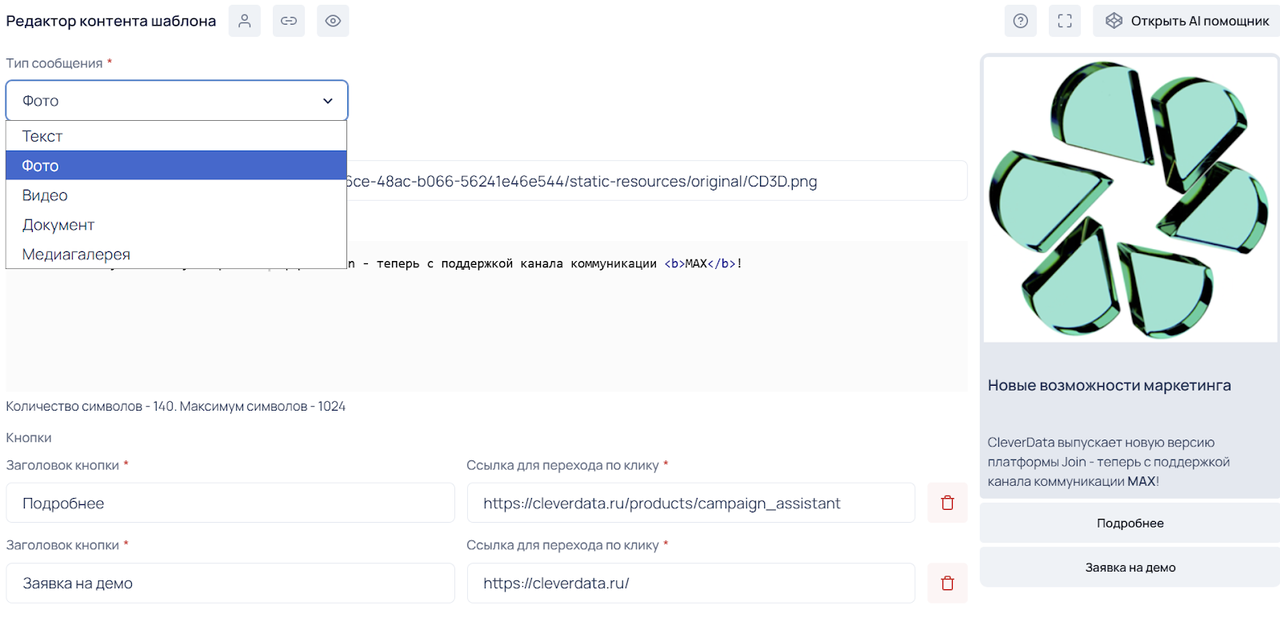Viewport: 1280px width, 618px height.
Task: Open the help question mark icon
Action: [x=1020, y=21]
